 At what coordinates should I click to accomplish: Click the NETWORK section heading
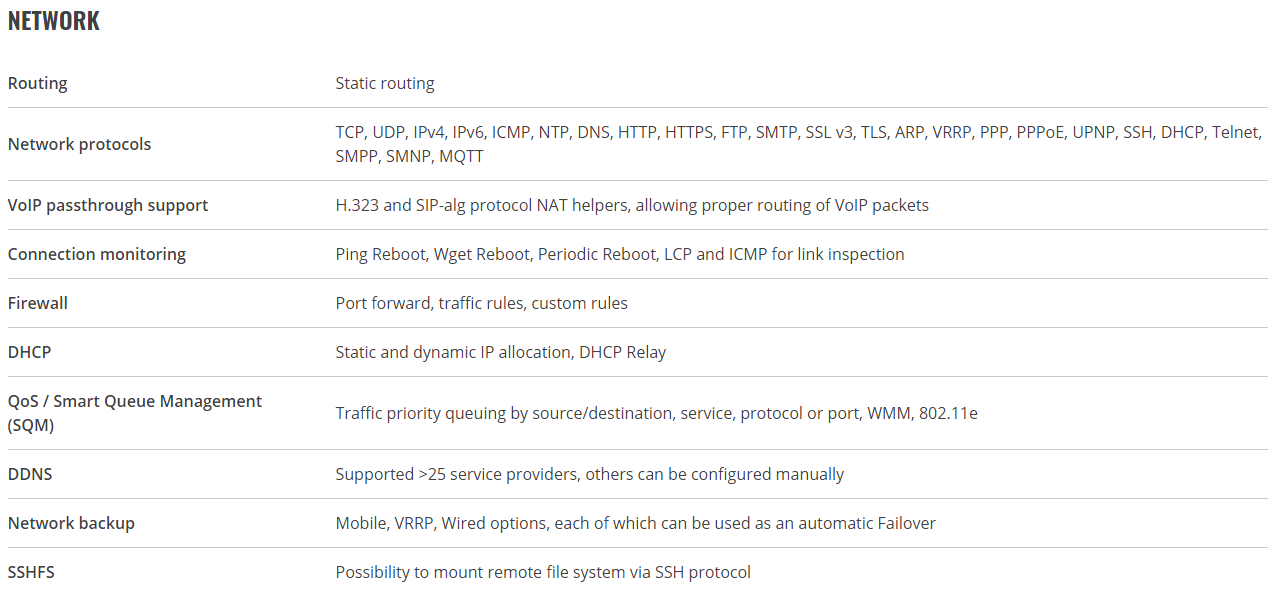54,21
